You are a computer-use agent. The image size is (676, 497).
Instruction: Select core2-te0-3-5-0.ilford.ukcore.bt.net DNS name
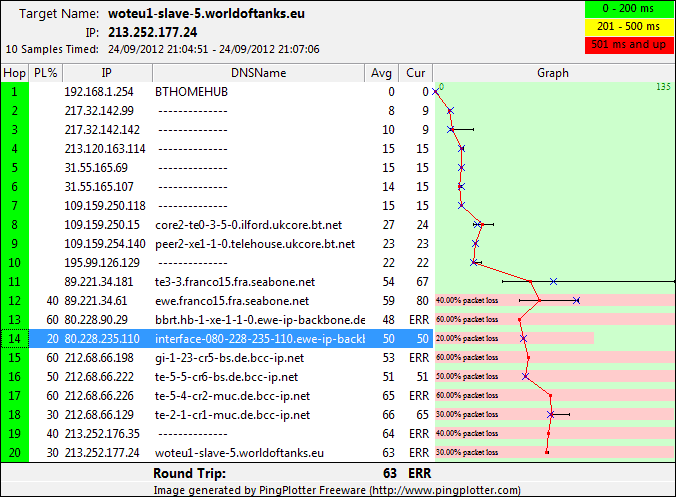[248, 225]
